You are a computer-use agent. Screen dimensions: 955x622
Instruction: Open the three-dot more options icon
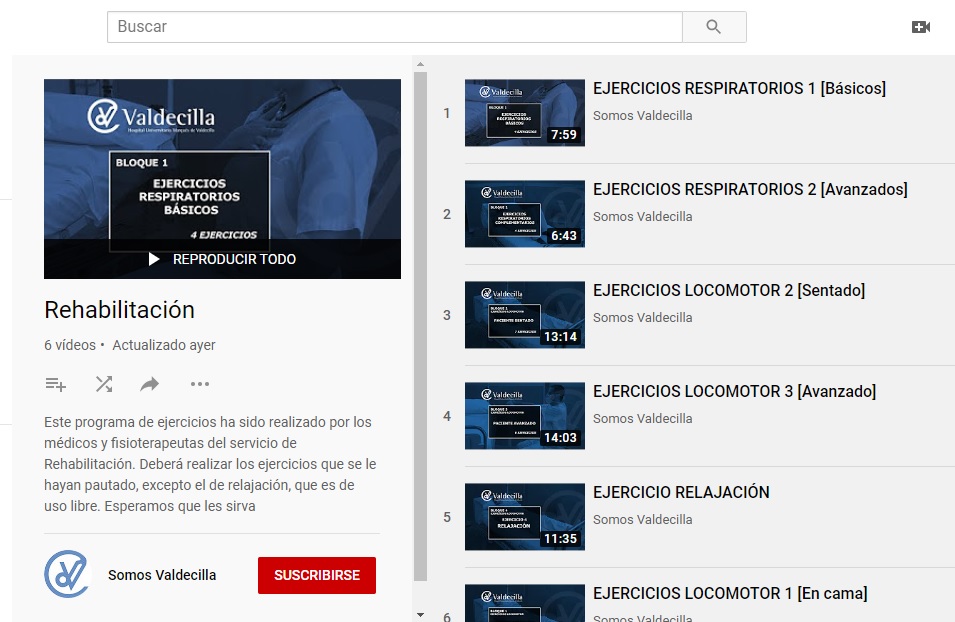[199, 384]
